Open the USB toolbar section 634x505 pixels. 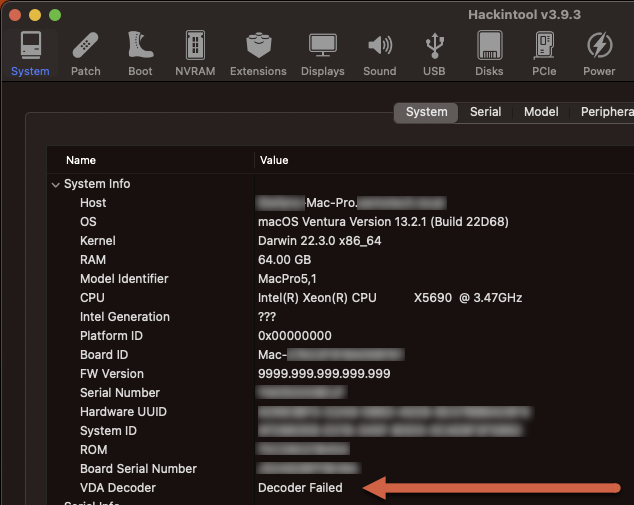click(x=434, y=54)
